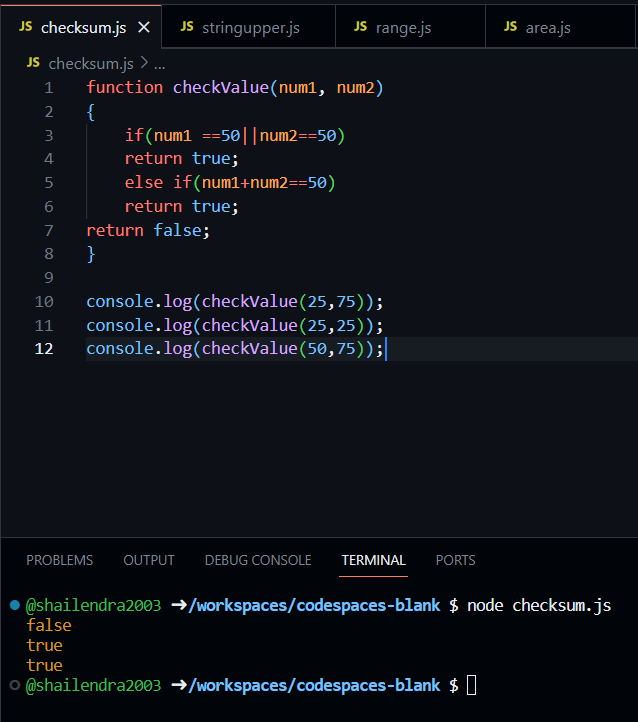The height and width of the screenshot is (722, 638).
Task: Click the closing brace on line 8
Action: tap(91, 254)
